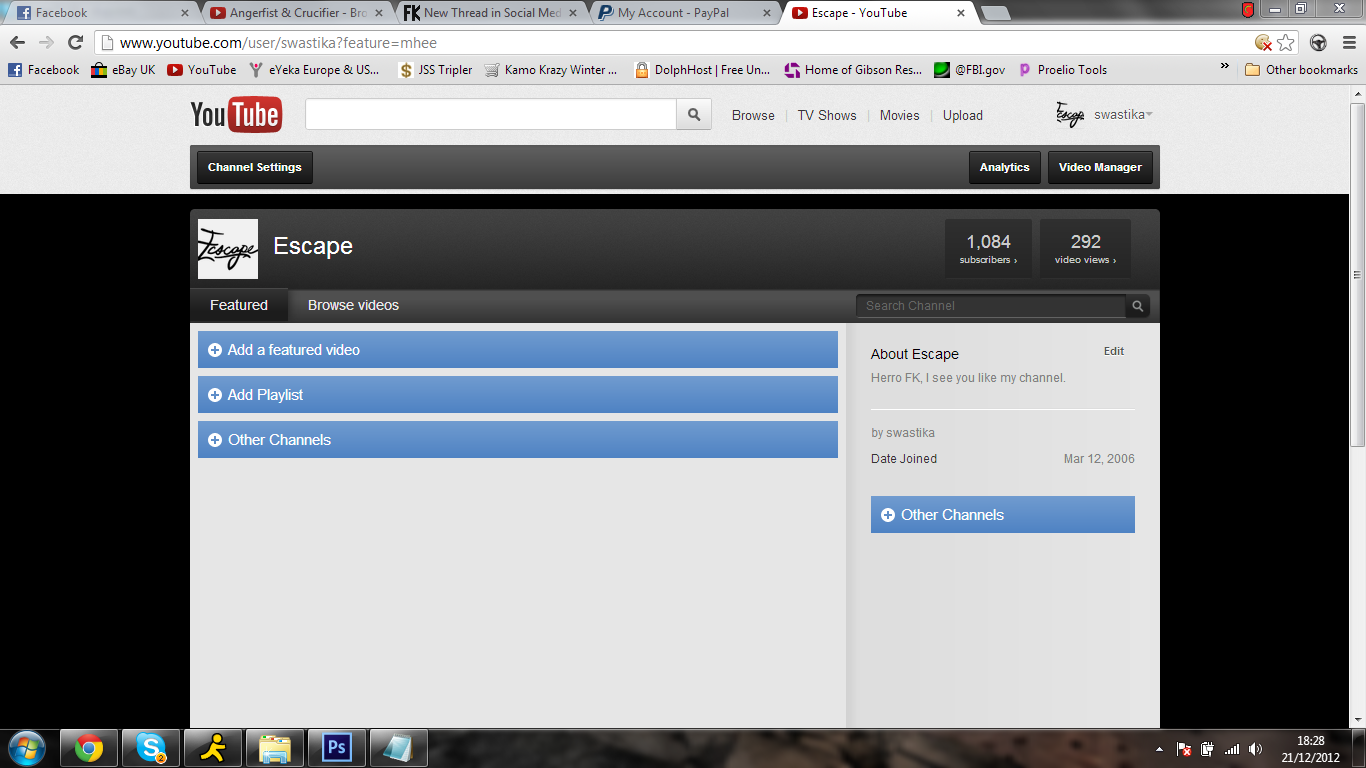Open the eBay UK bookmark
Screen dimensions: 1366x768
123,70
